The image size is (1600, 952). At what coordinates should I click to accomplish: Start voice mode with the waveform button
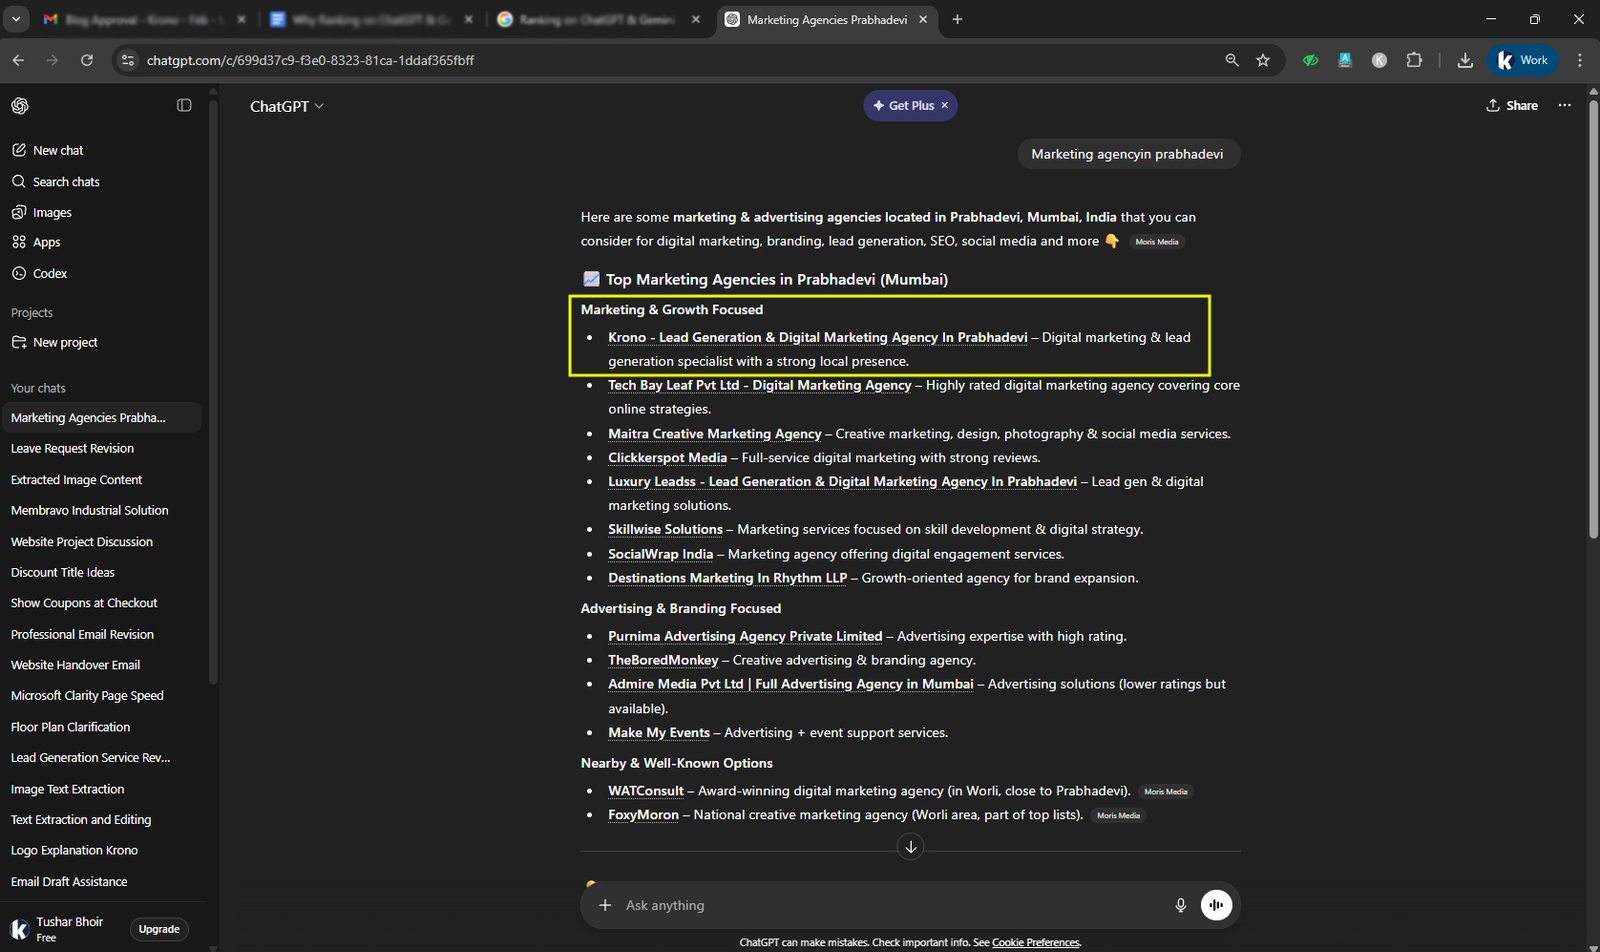pyautogui.click(x=1216, y=905)
